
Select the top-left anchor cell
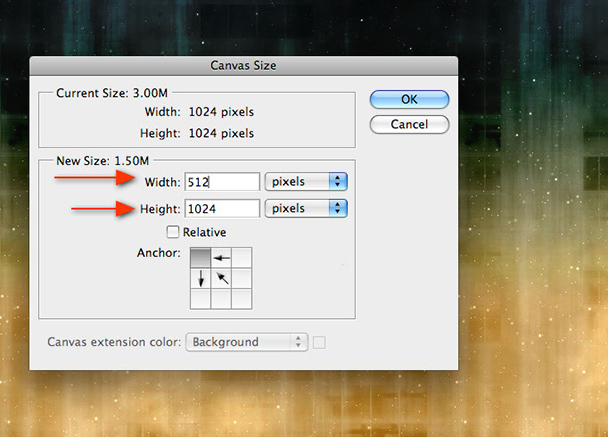click(x=200, y=258)
